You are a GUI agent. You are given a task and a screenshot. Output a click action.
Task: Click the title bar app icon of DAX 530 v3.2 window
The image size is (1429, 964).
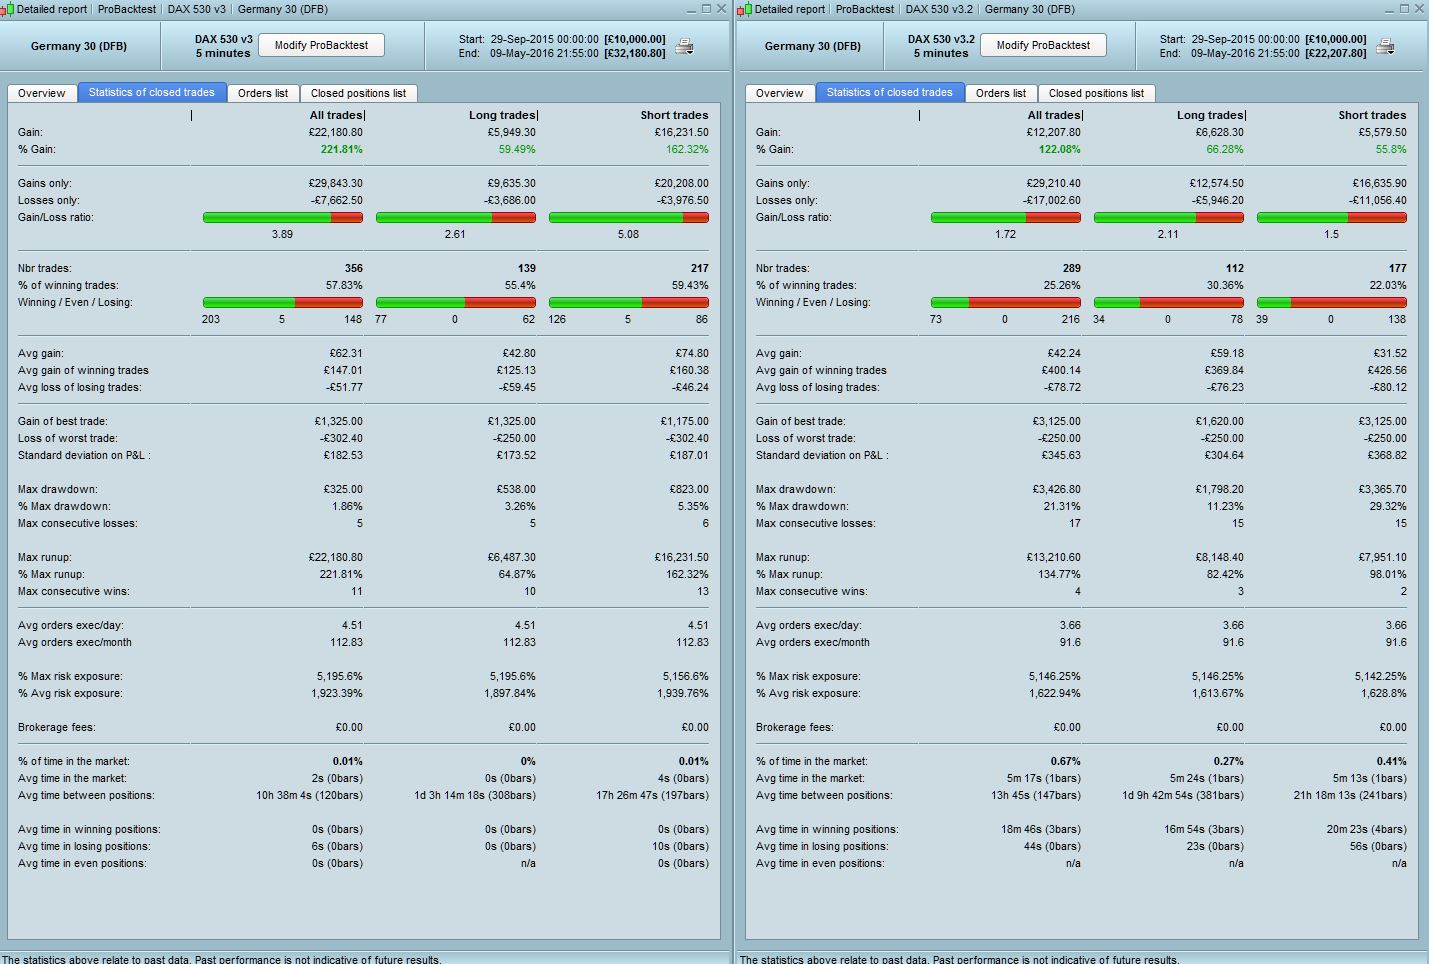[x=744, y=9]
